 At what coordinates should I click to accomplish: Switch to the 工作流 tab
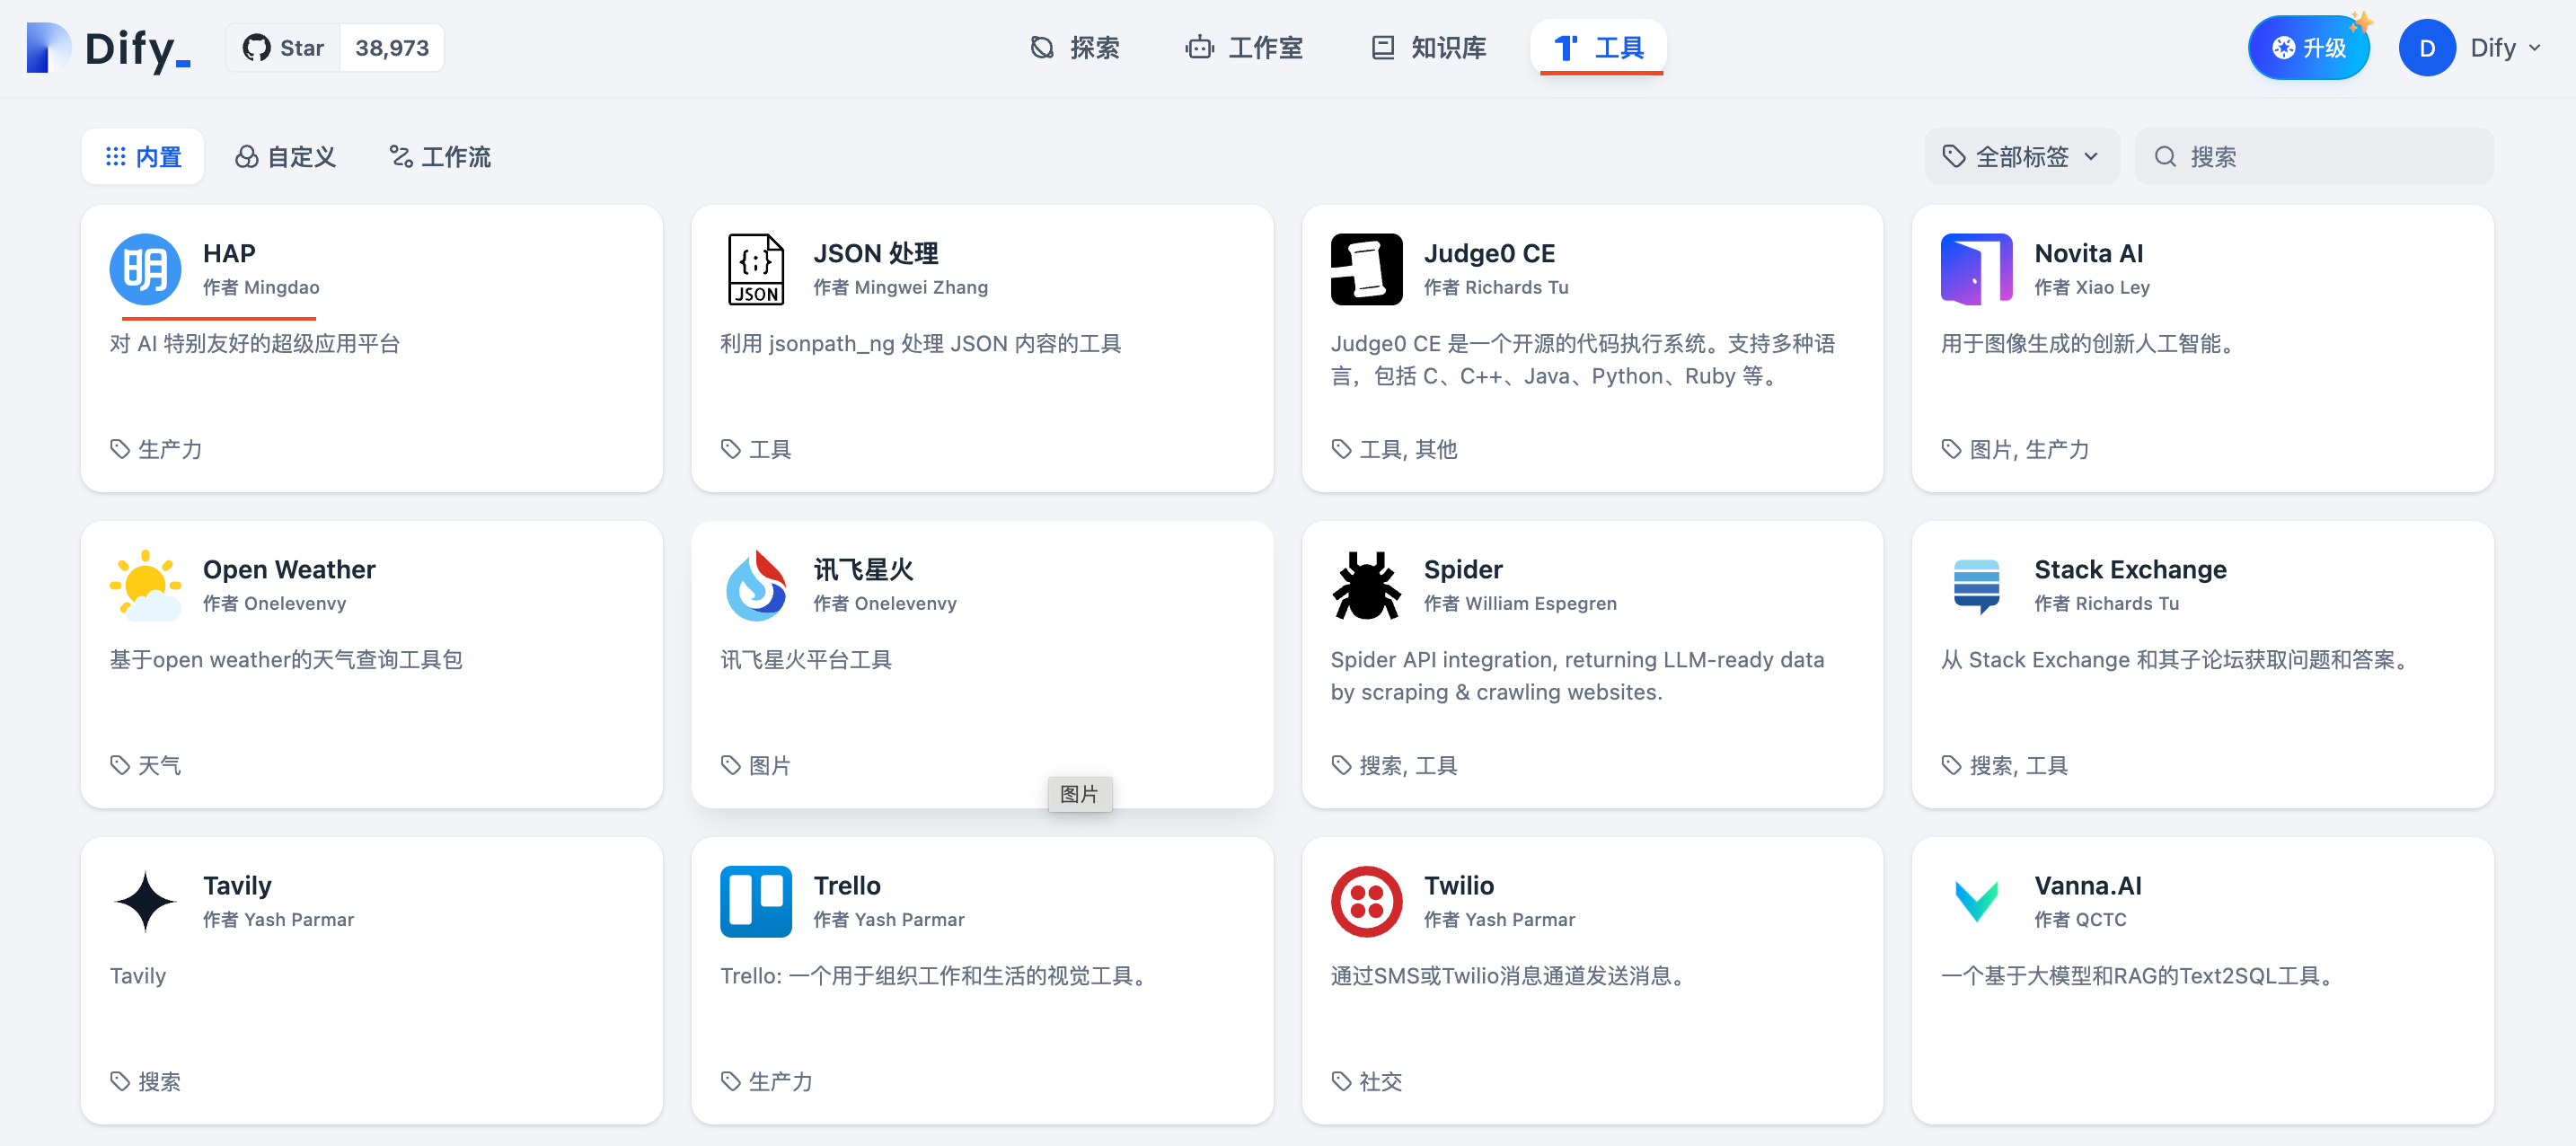tap(440, 156)
